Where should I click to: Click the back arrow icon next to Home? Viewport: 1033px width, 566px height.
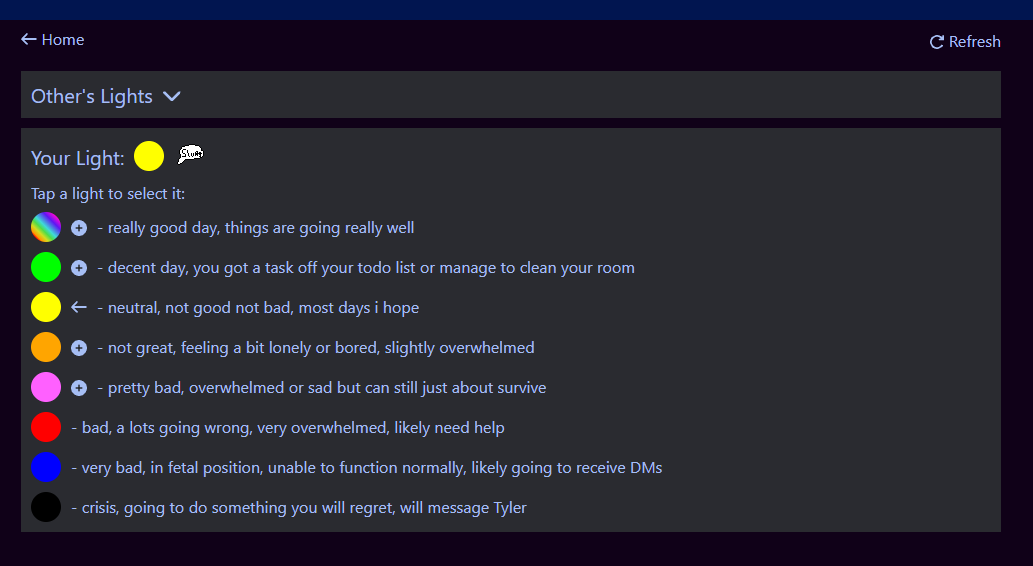(28, 40)
